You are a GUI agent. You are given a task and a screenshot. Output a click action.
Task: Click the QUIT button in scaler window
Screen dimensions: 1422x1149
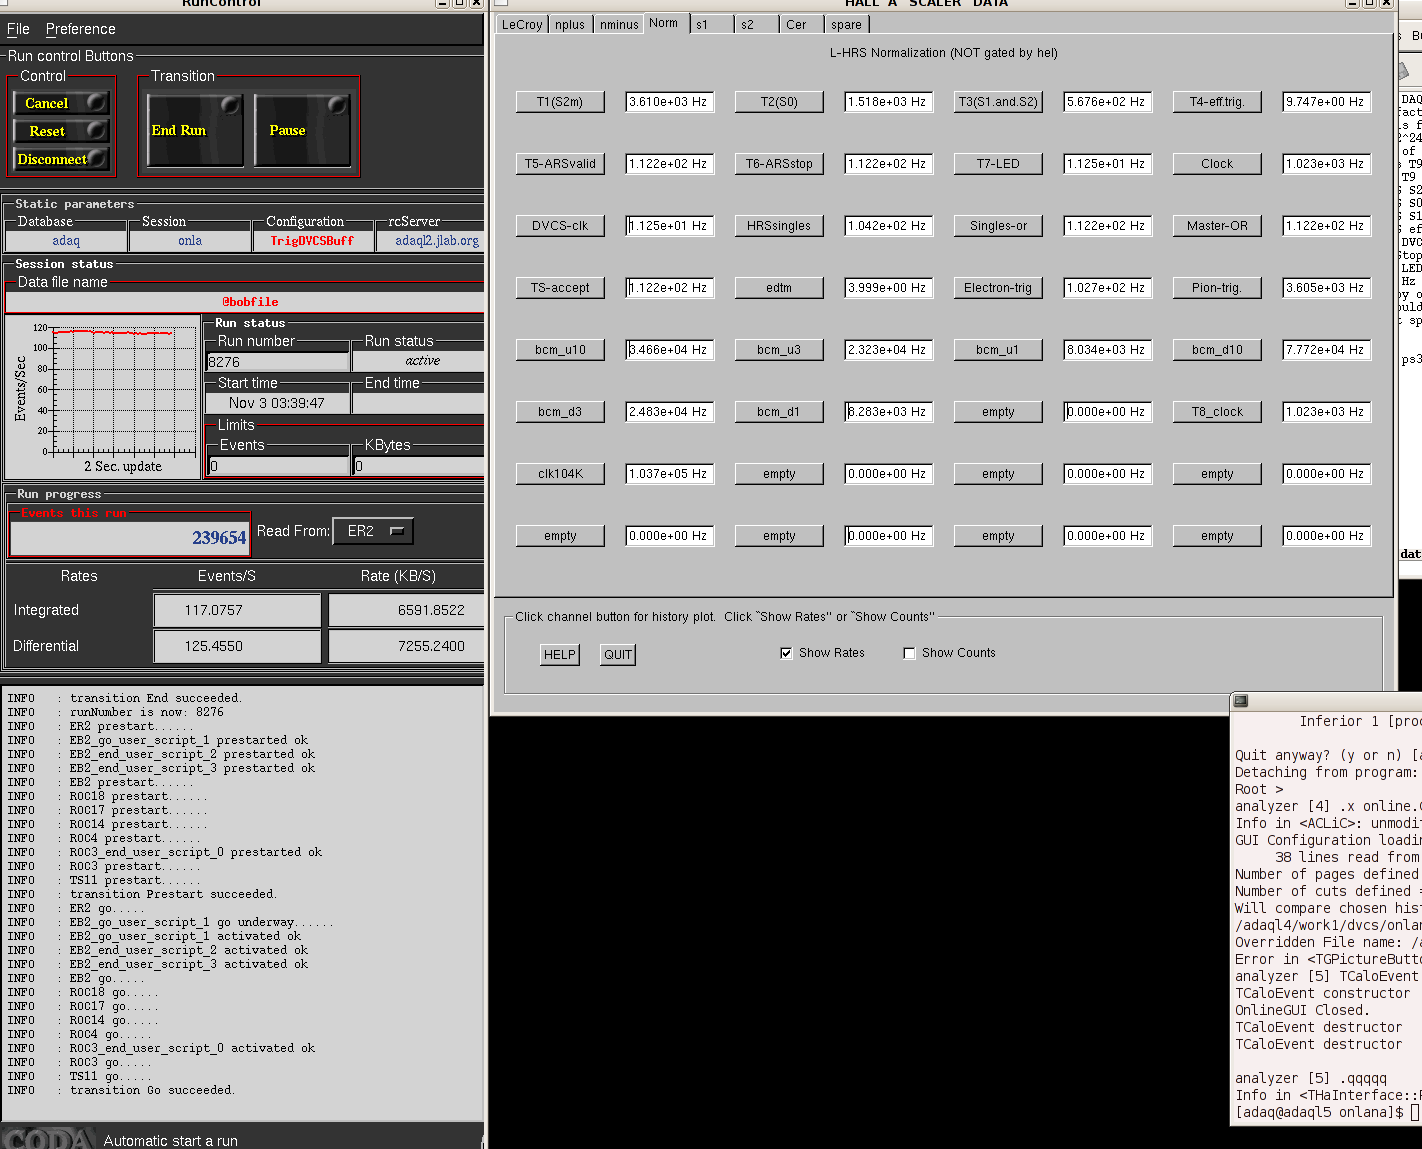[618, 655]
